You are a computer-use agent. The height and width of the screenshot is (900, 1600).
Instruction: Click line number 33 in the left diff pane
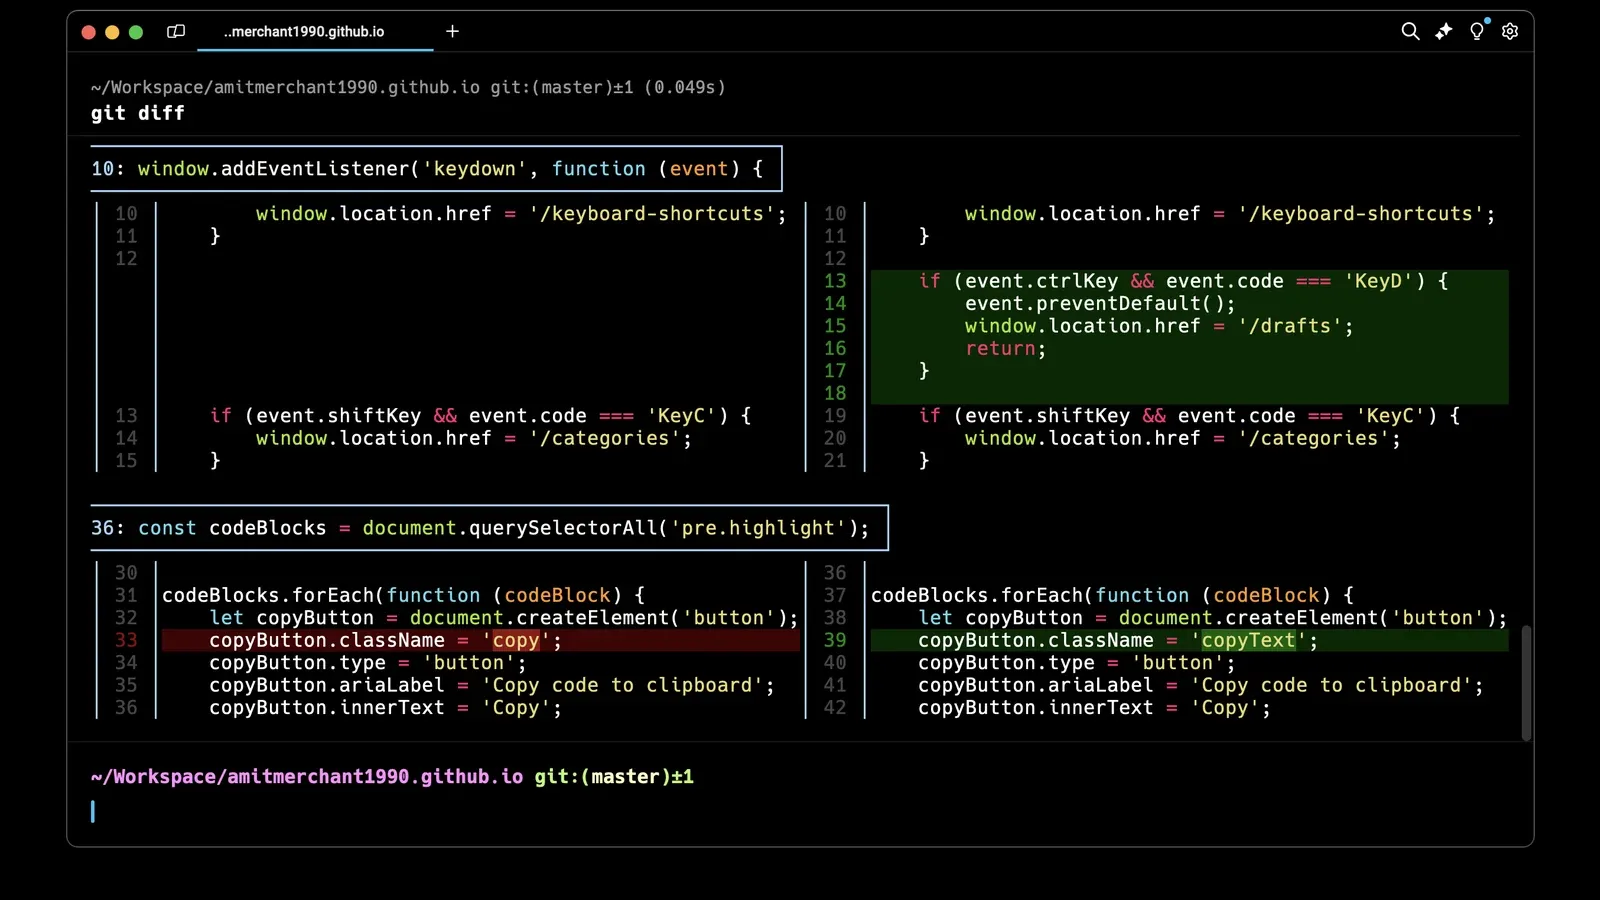[x=126, y=640]
